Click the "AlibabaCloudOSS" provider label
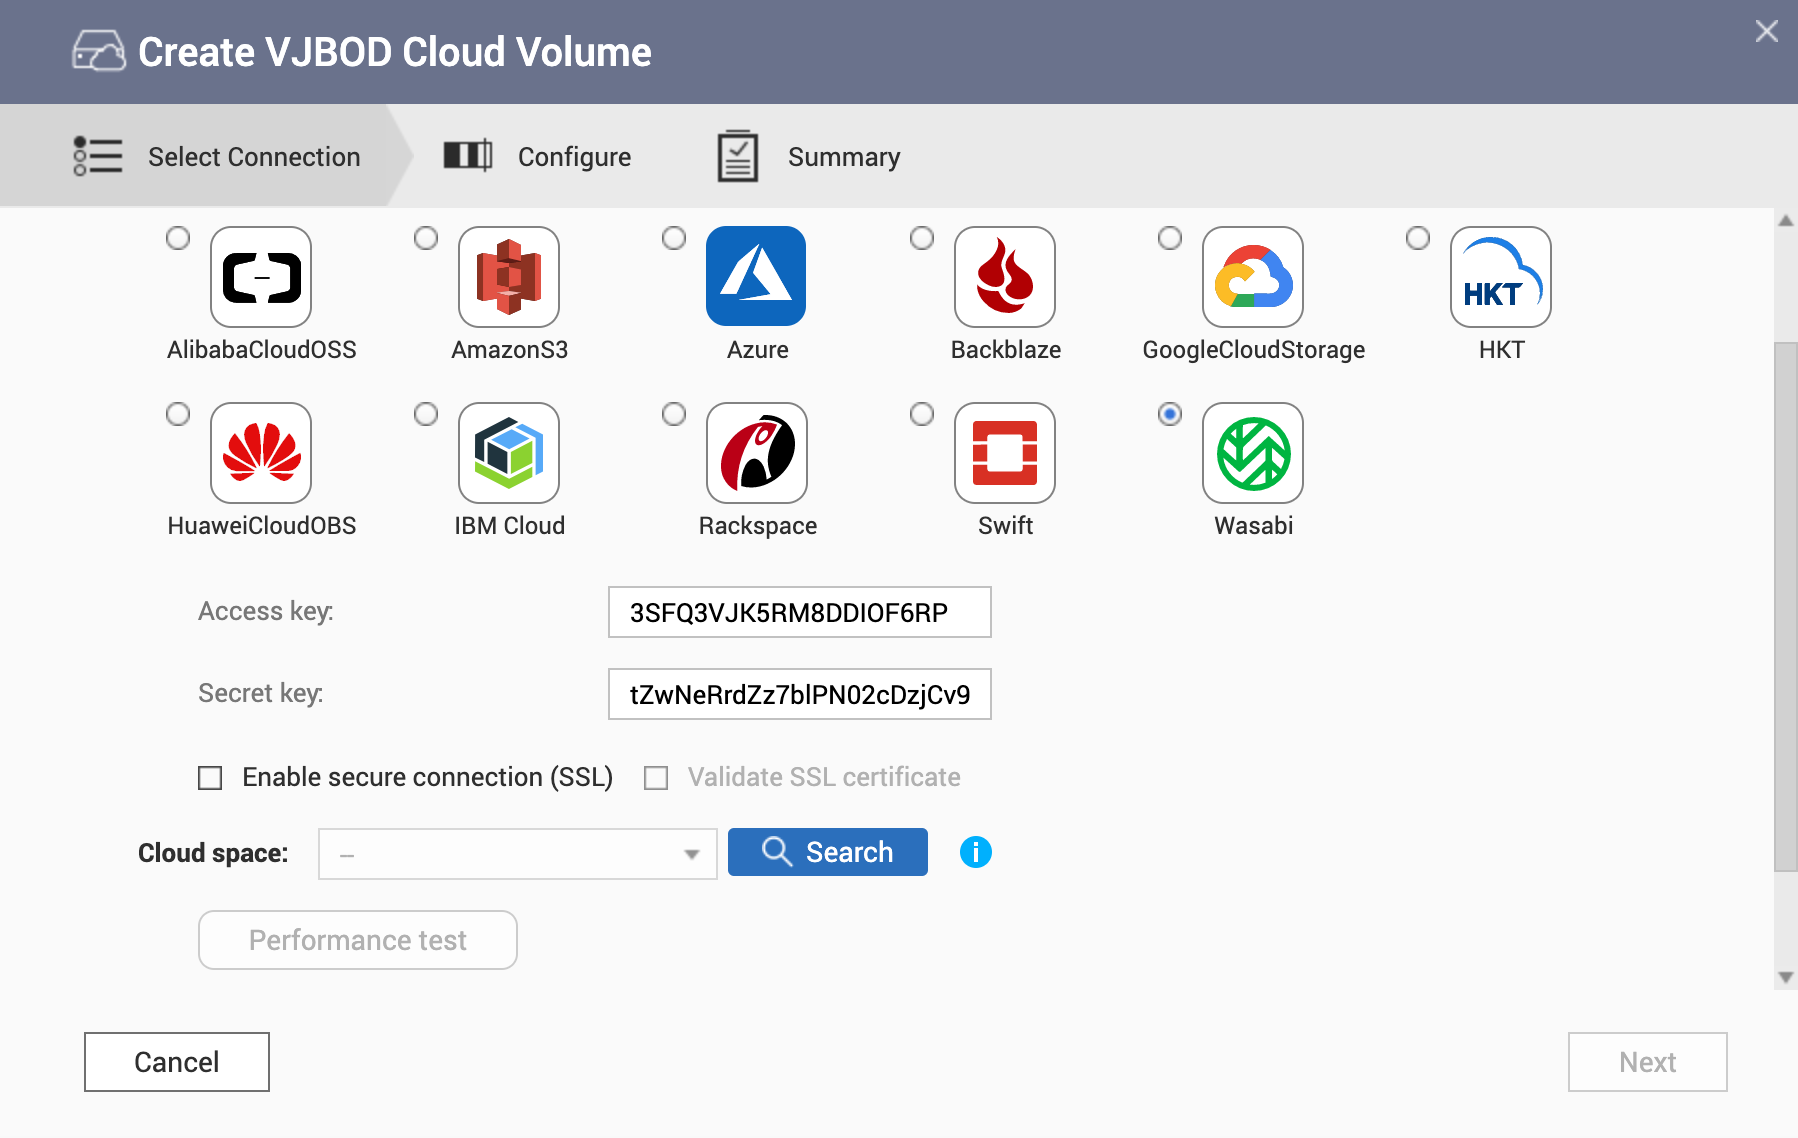 (262, 350)
